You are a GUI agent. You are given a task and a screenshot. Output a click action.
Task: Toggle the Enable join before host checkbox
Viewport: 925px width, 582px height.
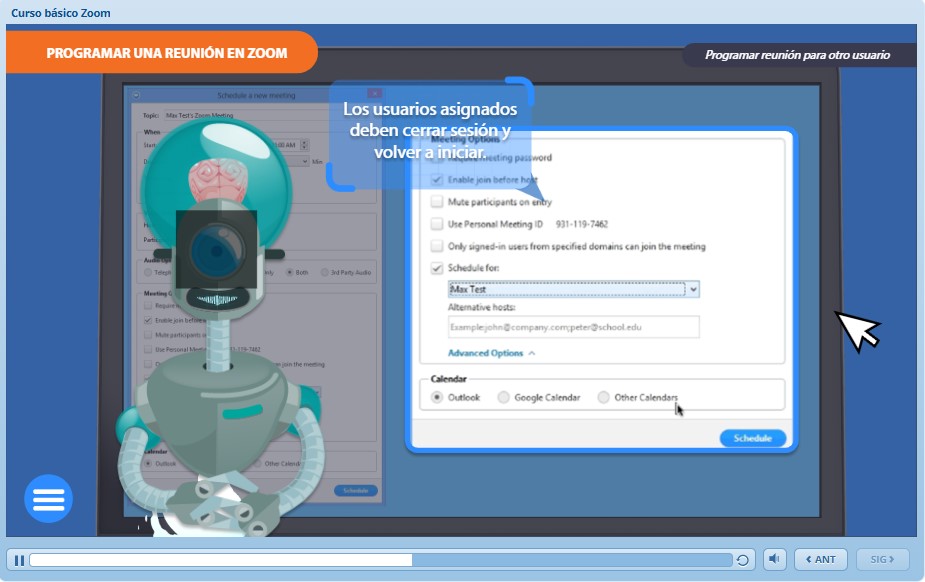437,180
